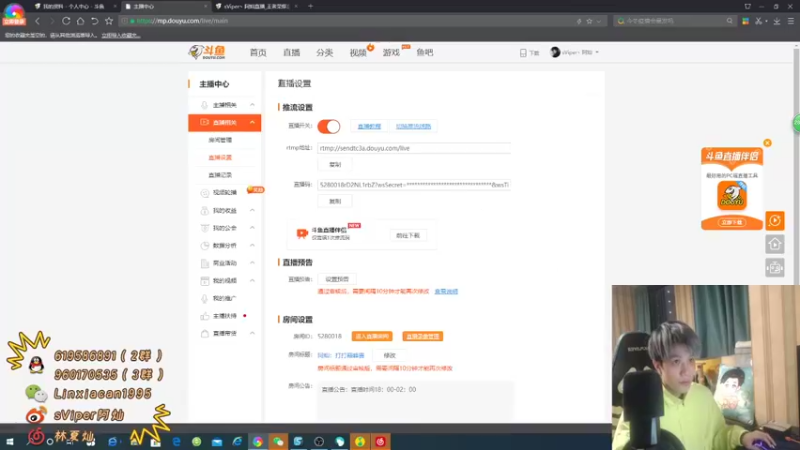Reload the page with refresh icon
The width and height of the screenshot is (800, 450).
click(66, 21)
